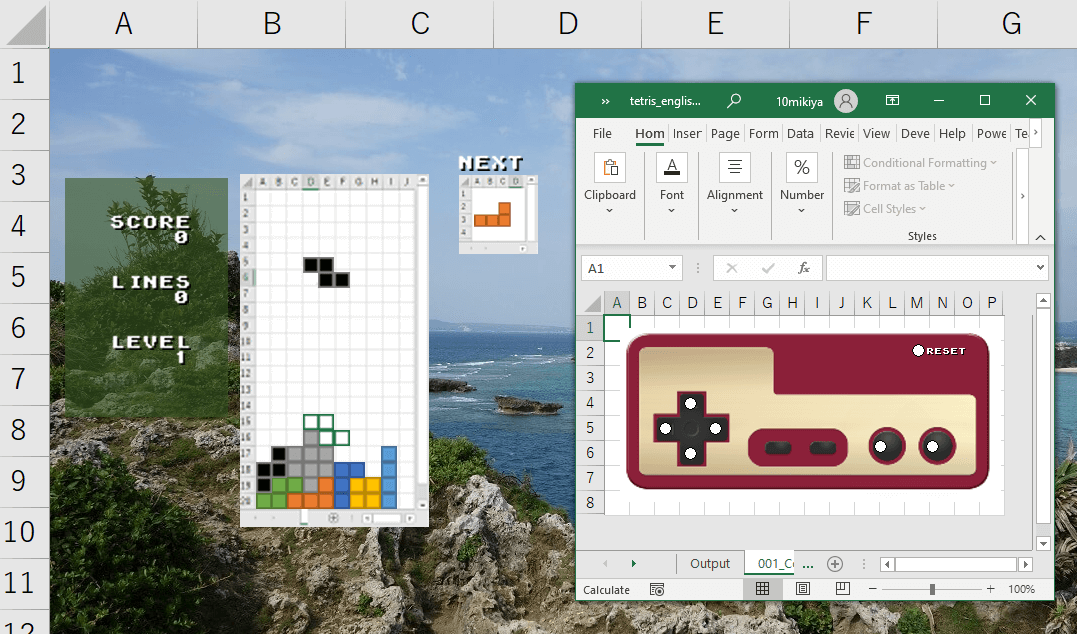The width and height of the screenshot is (1077, 634).
Task: Open the Help ribbon tab
Action: click(952, 133)
